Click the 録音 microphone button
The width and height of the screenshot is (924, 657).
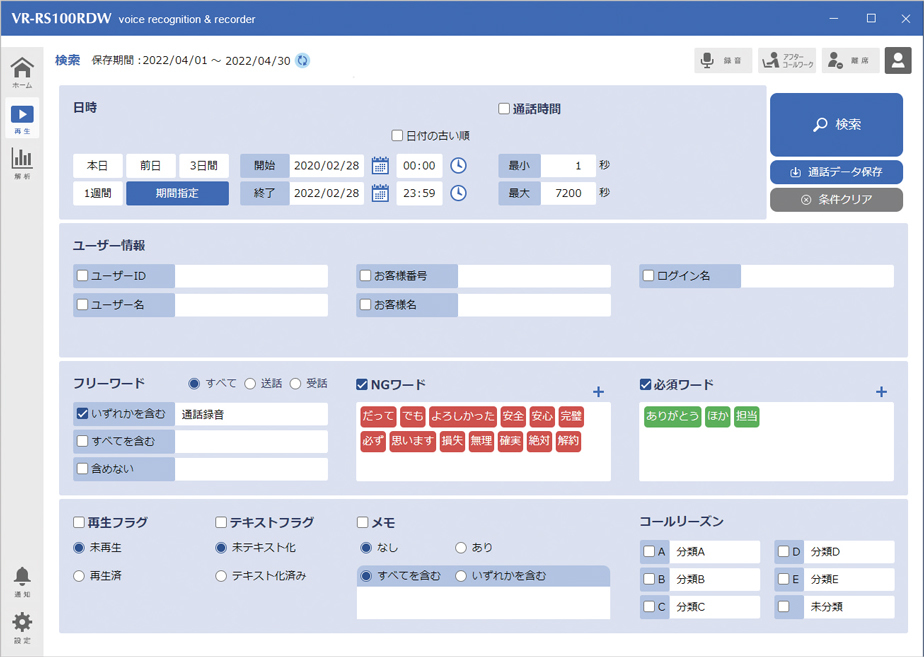pyautogui.click(x=723, y=61)
